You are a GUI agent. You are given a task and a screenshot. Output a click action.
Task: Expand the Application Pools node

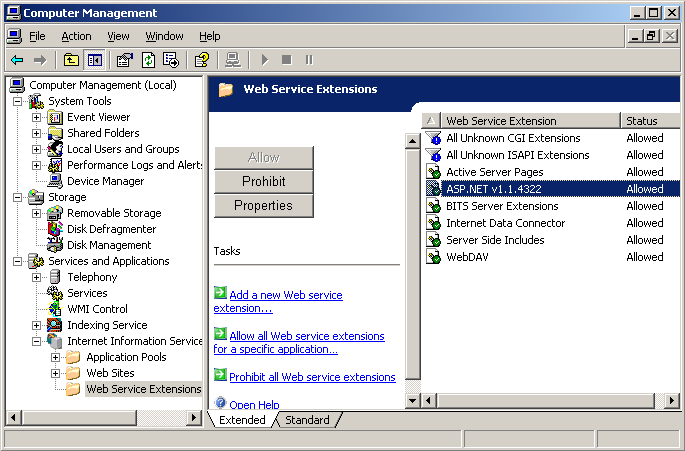click(56, 357)
